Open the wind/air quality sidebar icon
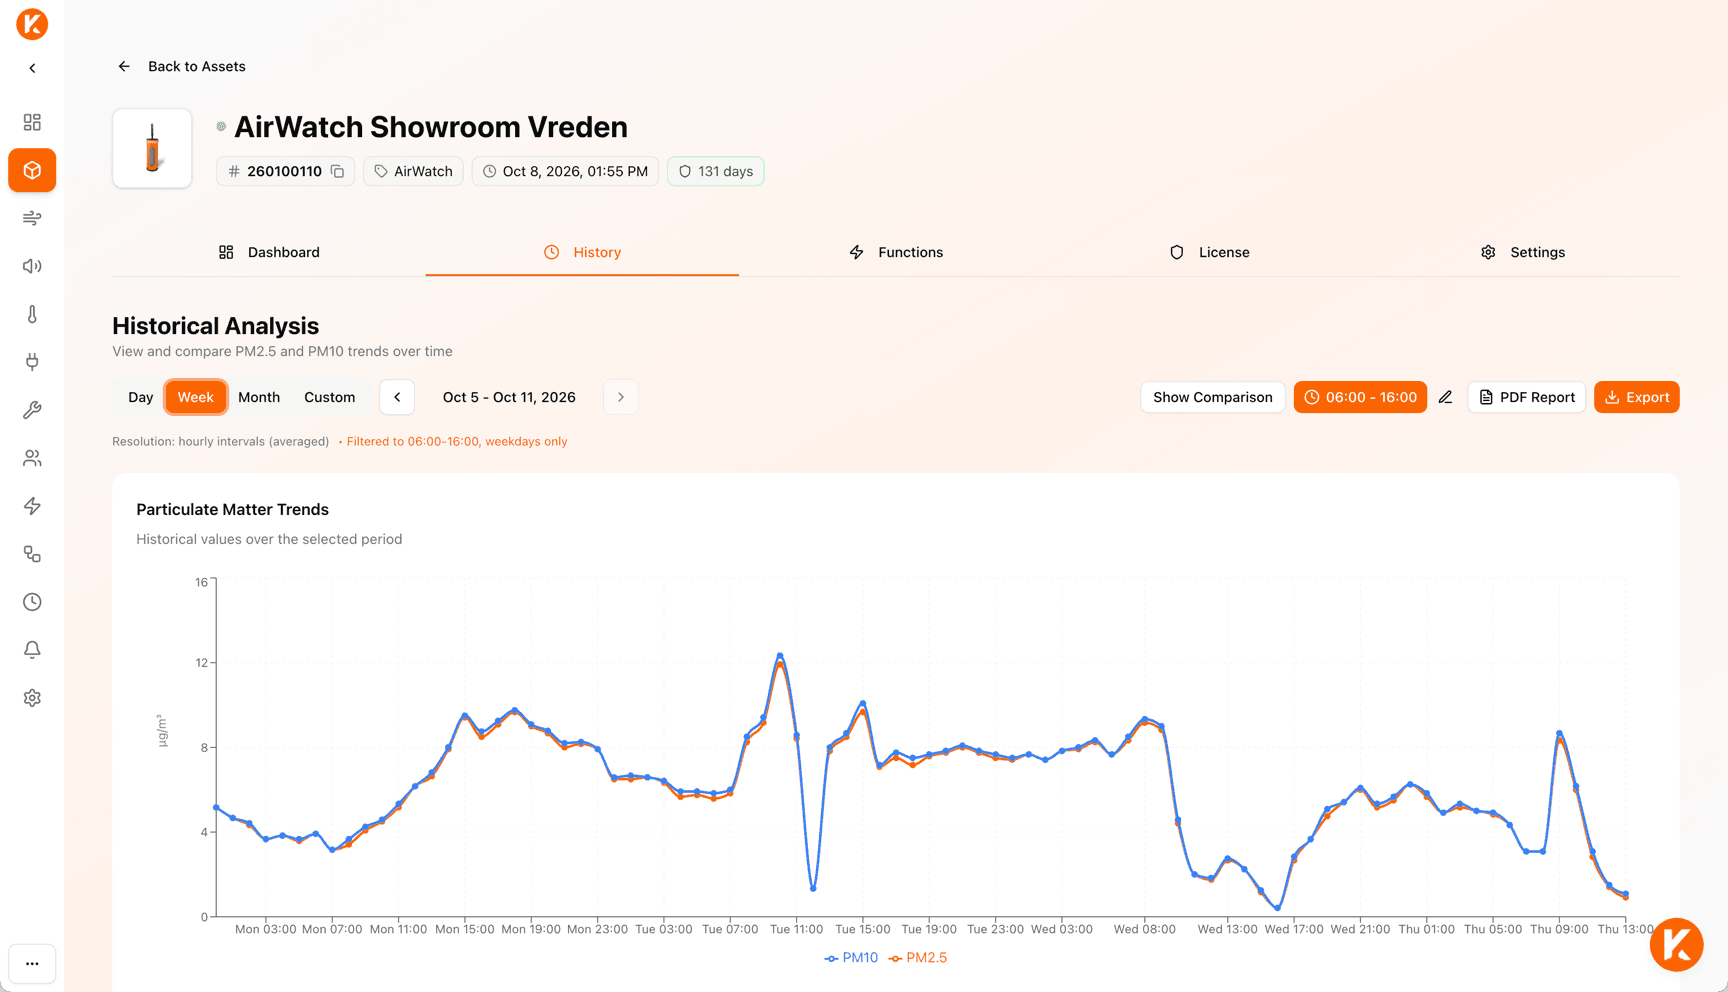1728x992 pixels. click(x=32, y=218)
